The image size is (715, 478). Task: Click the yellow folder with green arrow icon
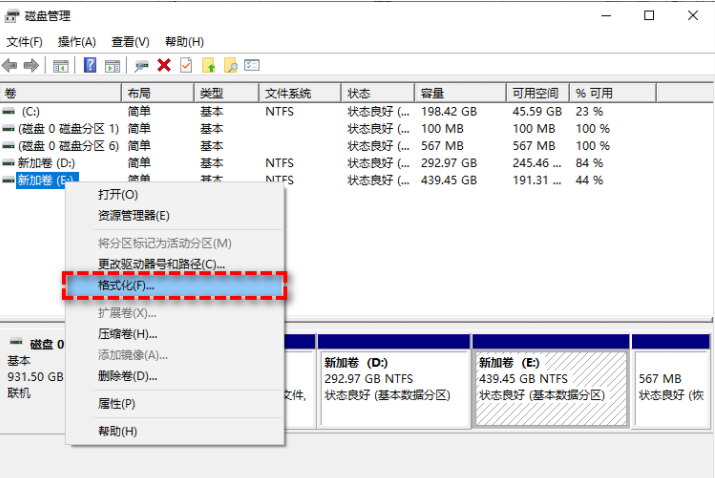209,66
